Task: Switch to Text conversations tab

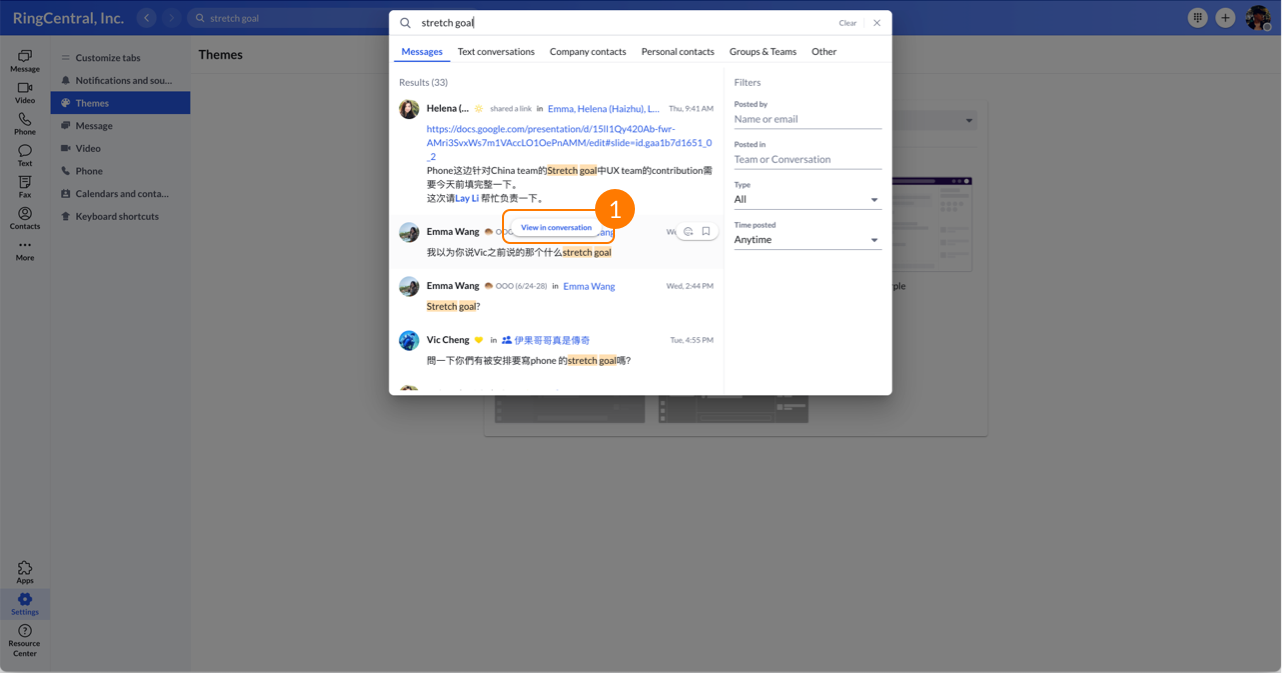Action: coord(496,52)
